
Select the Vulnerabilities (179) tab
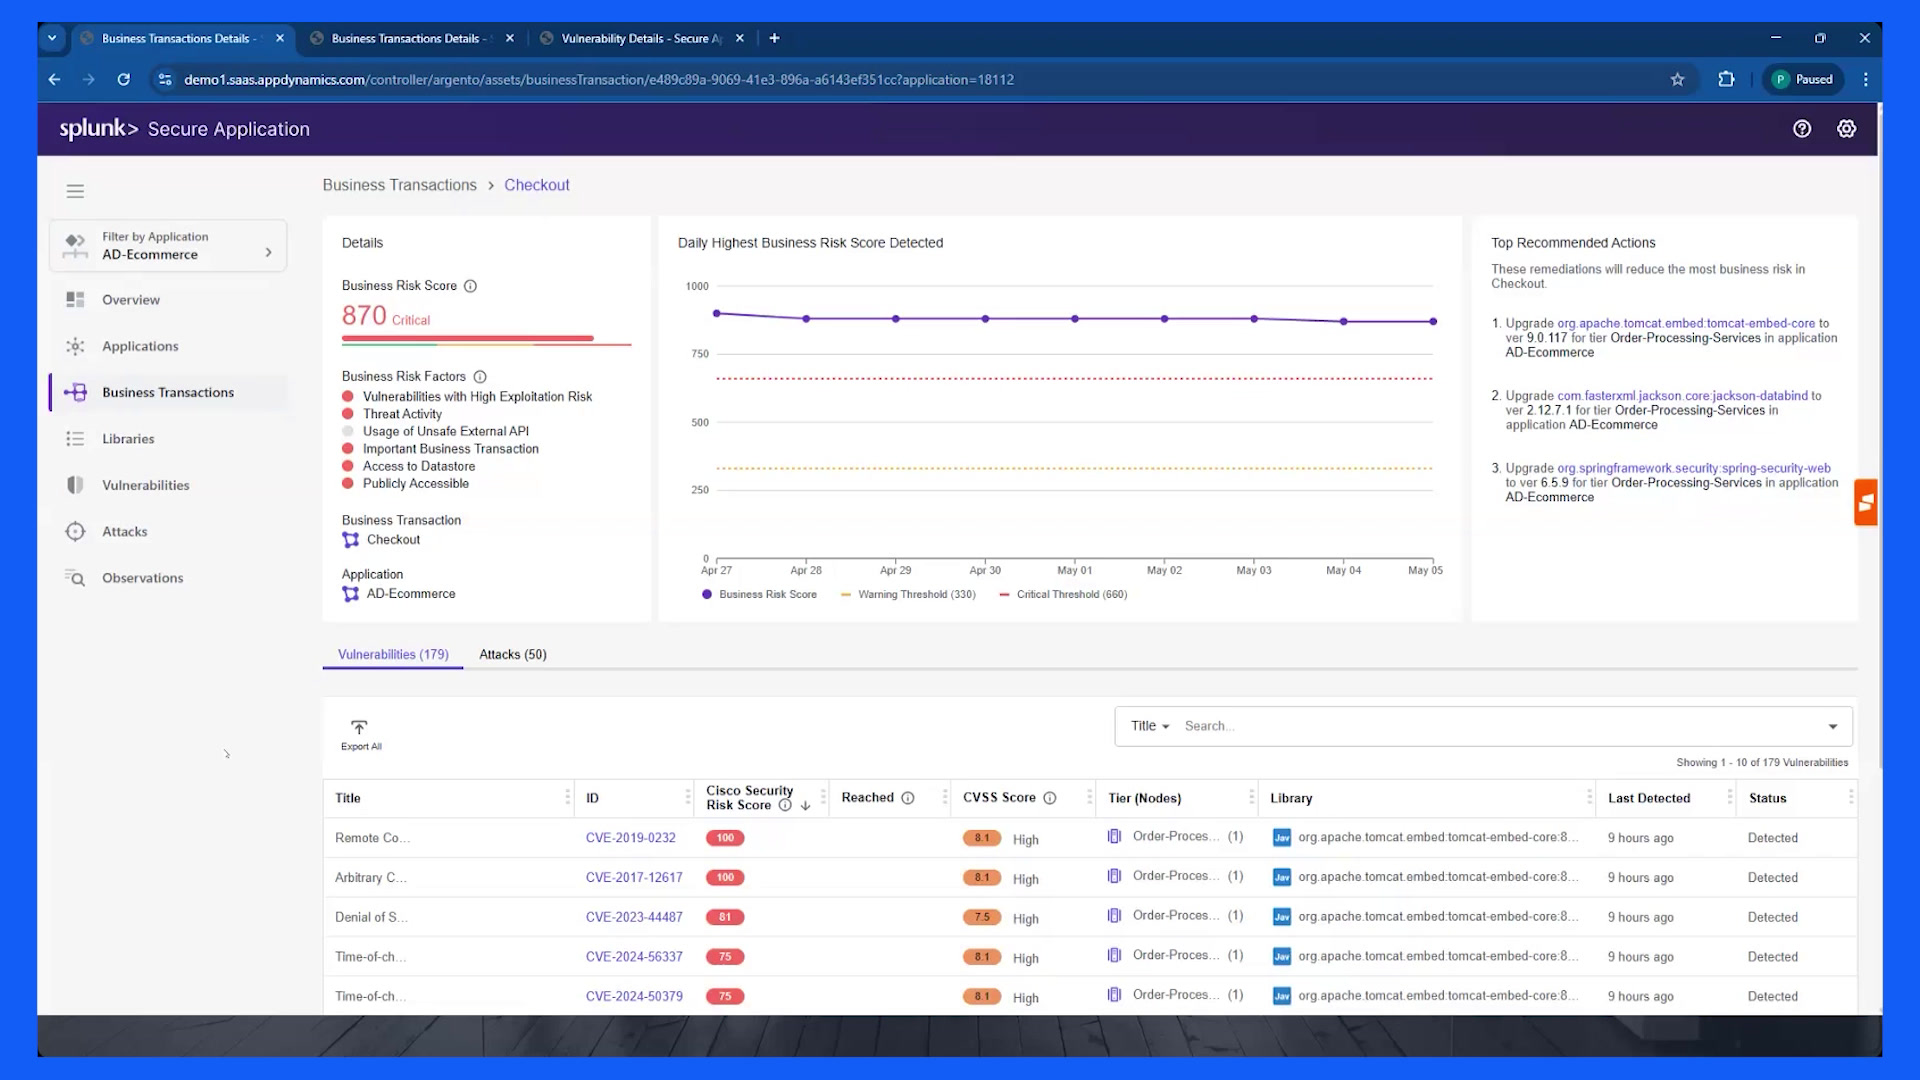click(393, 655)
